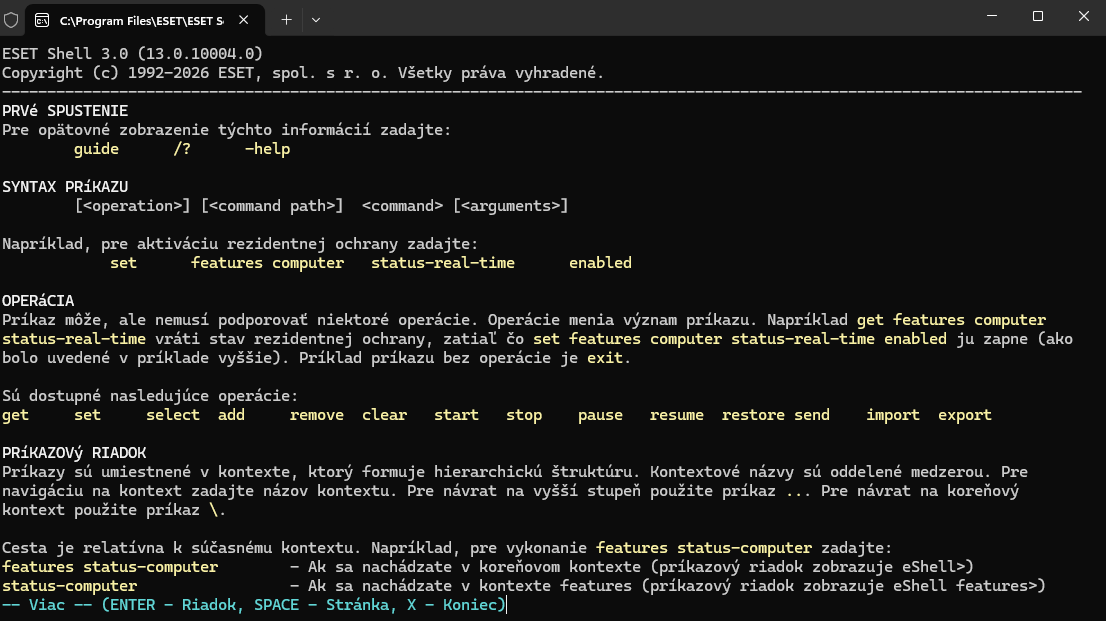Click the terminal icon on the ESET tab
The height and width of the screenshot is (621, 1106).
[42, 20]
